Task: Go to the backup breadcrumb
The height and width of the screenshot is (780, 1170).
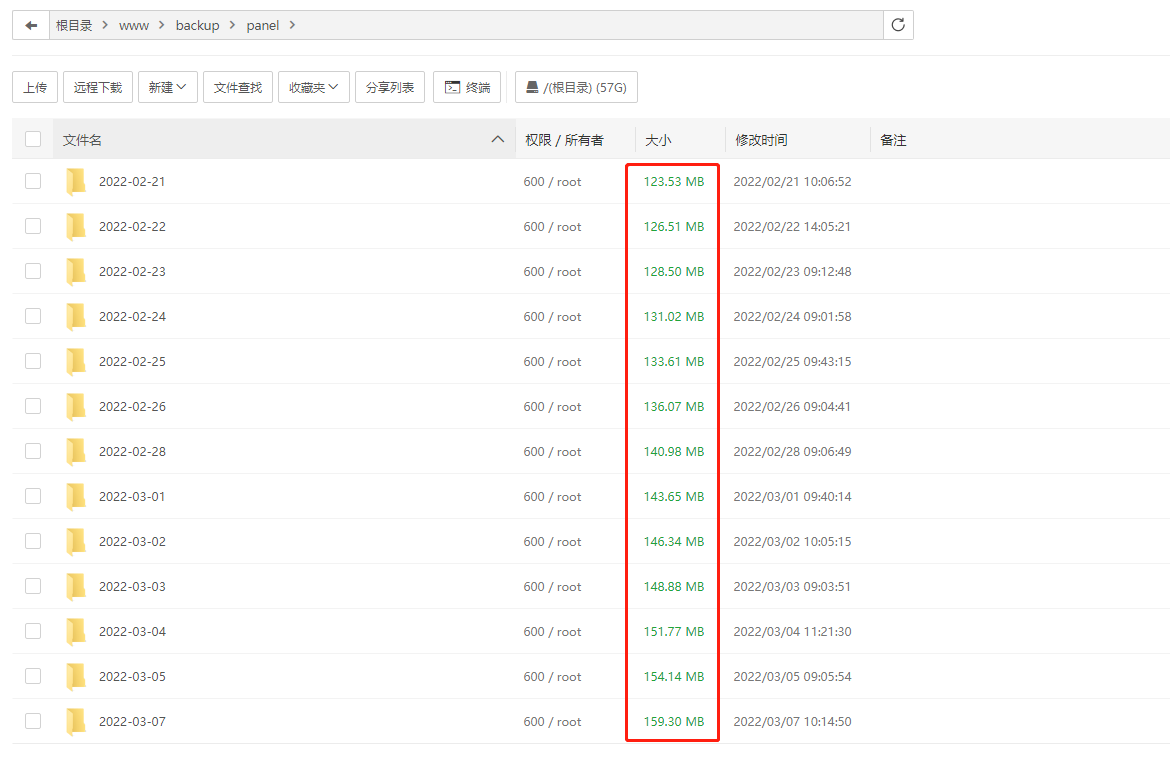Action: [x=197, y=25]
